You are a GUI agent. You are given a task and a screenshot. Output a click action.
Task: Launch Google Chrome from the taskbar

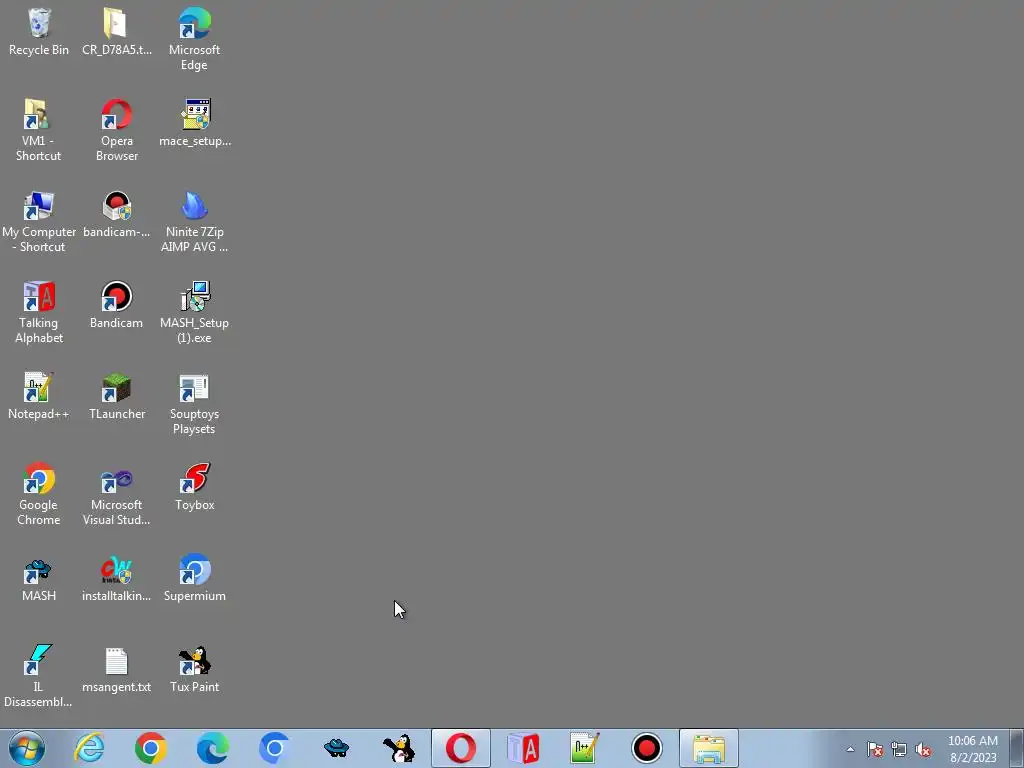[151, 748]
